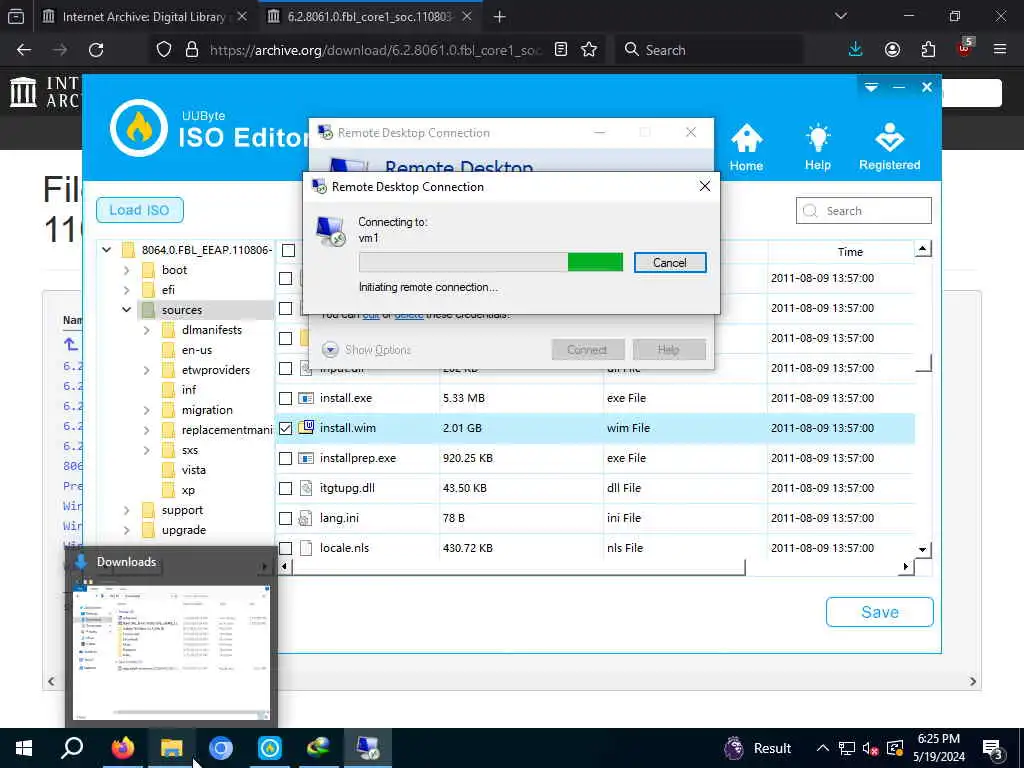This screenshot has height=768, width=1024.
Task: Toggle reader view icon in address bar
Action: pyautogui.click(x=560, y=50)
